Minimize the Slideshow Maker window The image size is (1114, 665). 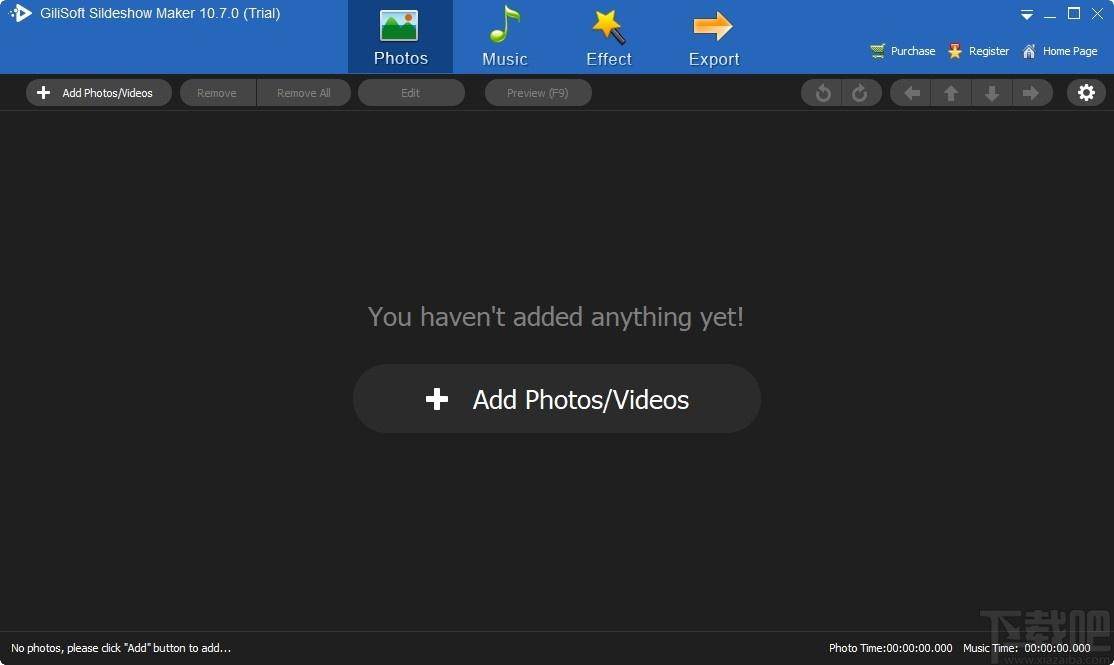(x=1050, y=14)
